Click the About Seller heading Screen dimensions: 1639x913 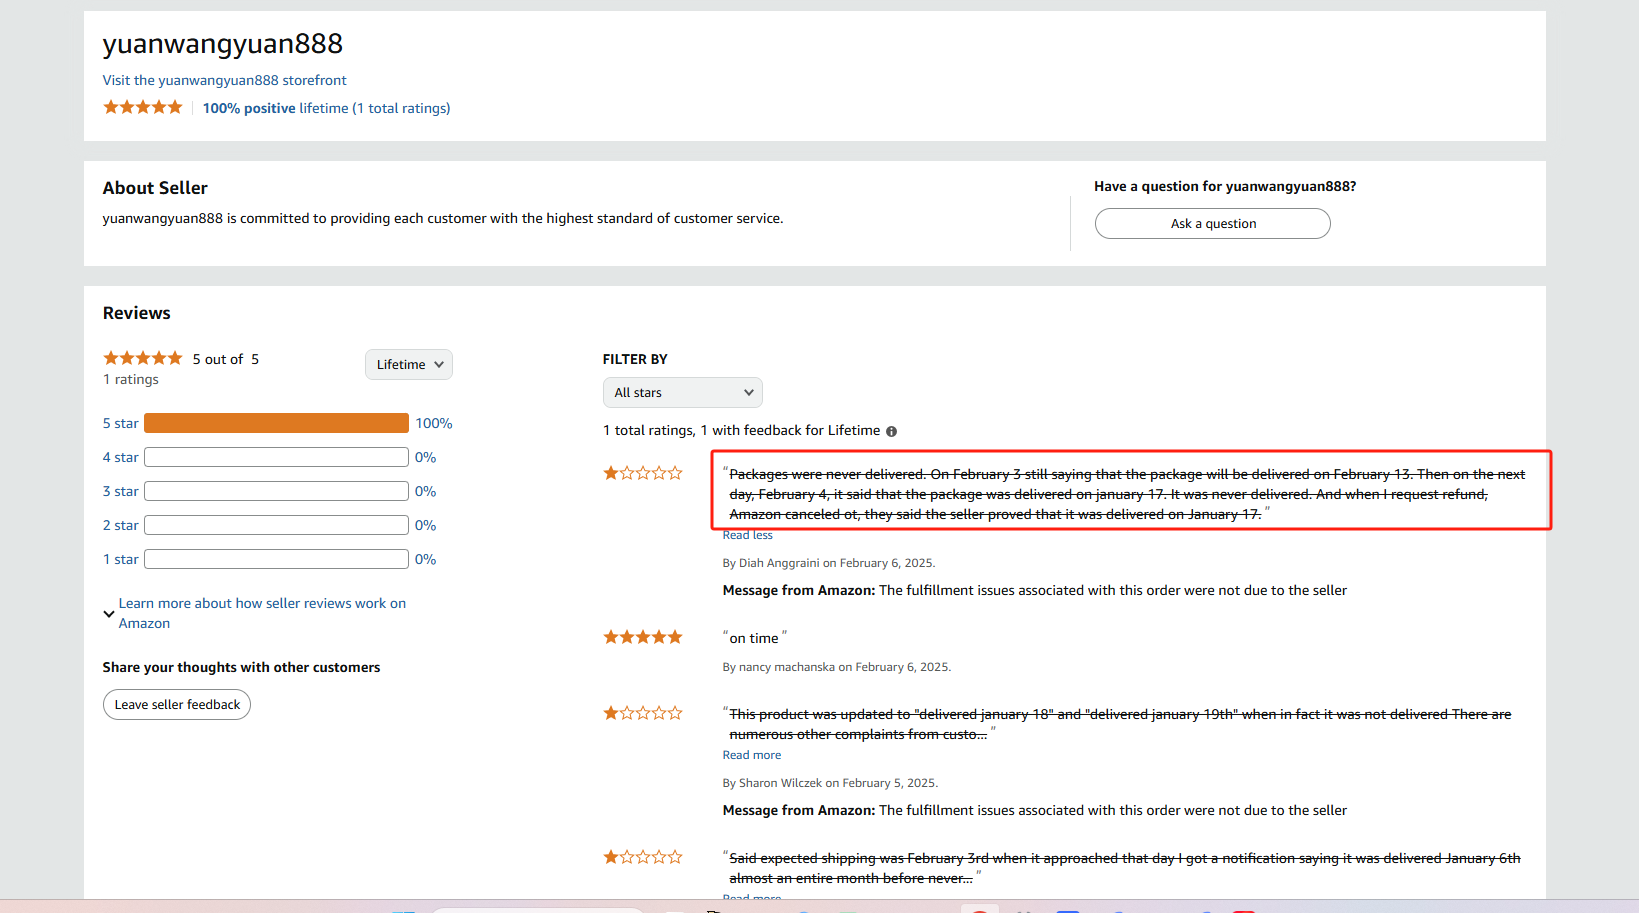(x=155, y=188)
